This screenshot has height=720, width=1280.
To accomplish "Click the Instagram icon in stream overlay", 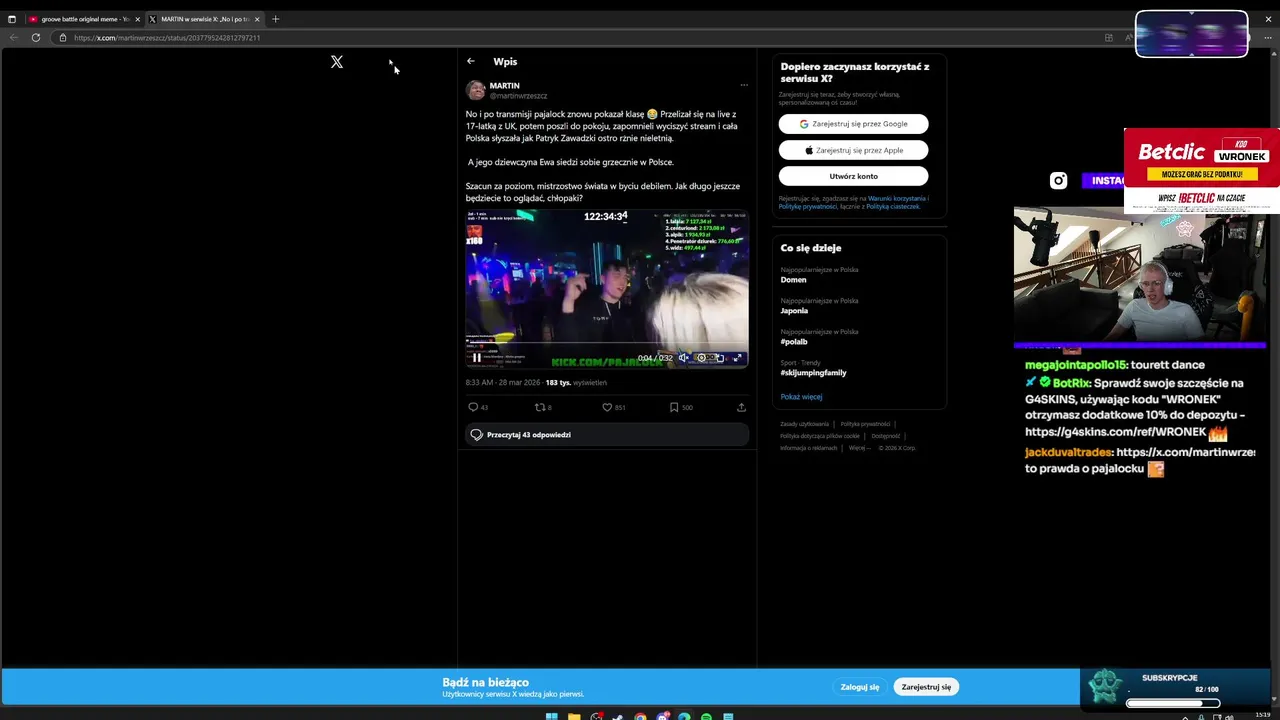I will (1058, 181).
